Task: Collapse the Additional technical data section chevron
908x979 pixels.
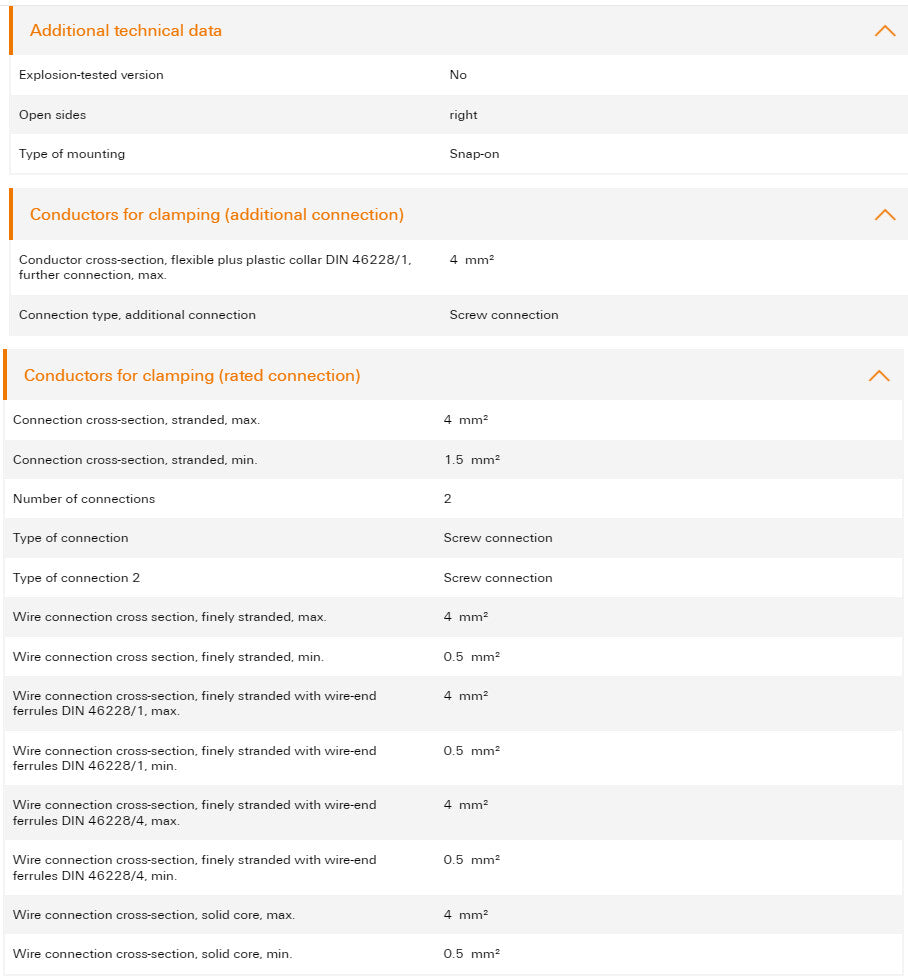Action: click(x=884, y=31)
